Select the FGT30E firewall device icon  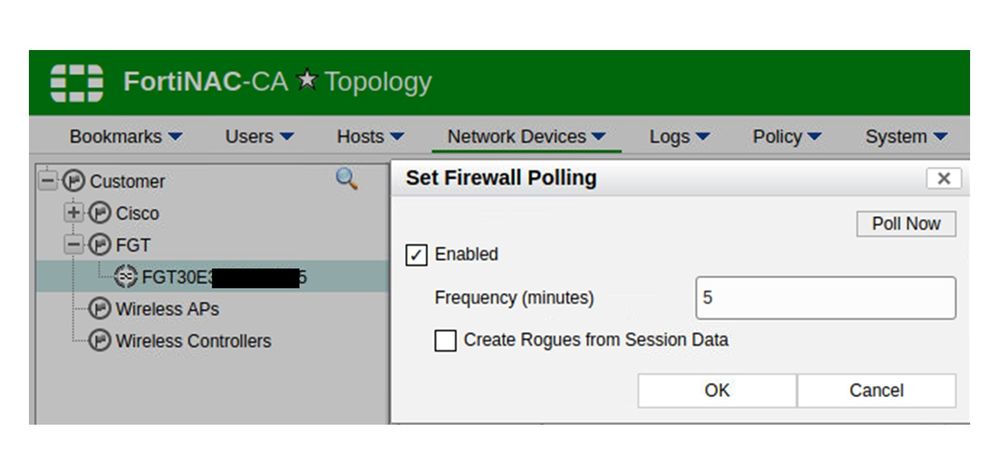(x=126, y=277)
